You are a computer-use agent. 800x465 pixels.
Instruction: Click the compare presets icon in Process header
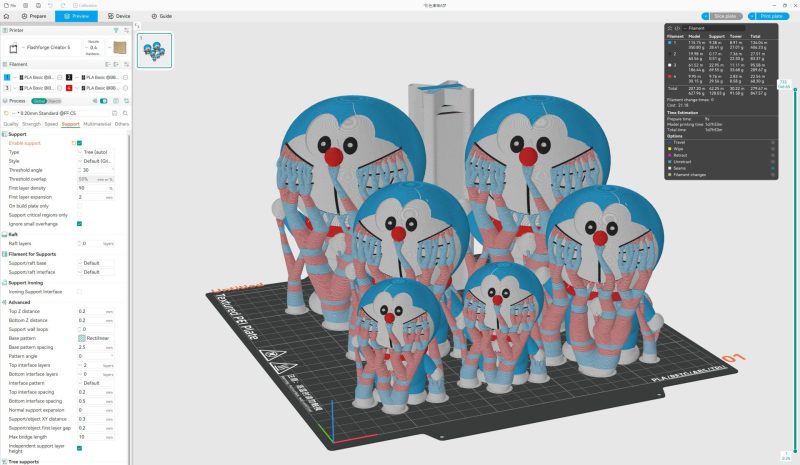116,101
